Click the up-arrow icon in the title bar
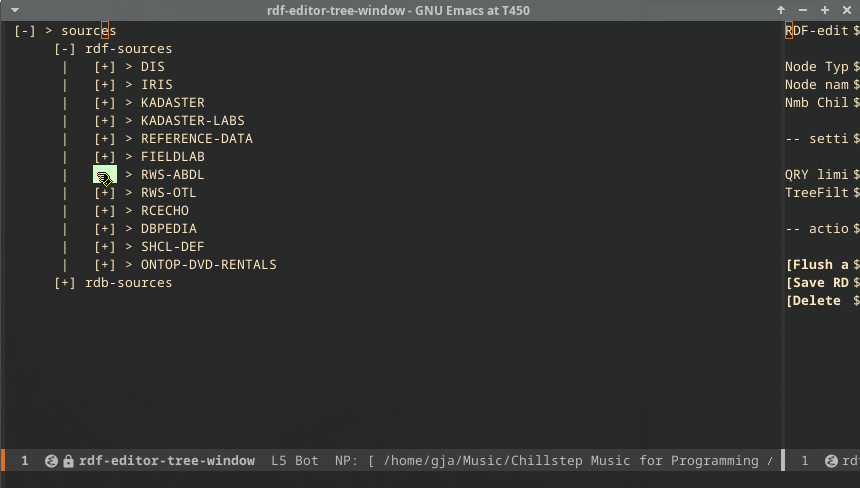Viewport: 860px width, 488px height. pos(781,10)
